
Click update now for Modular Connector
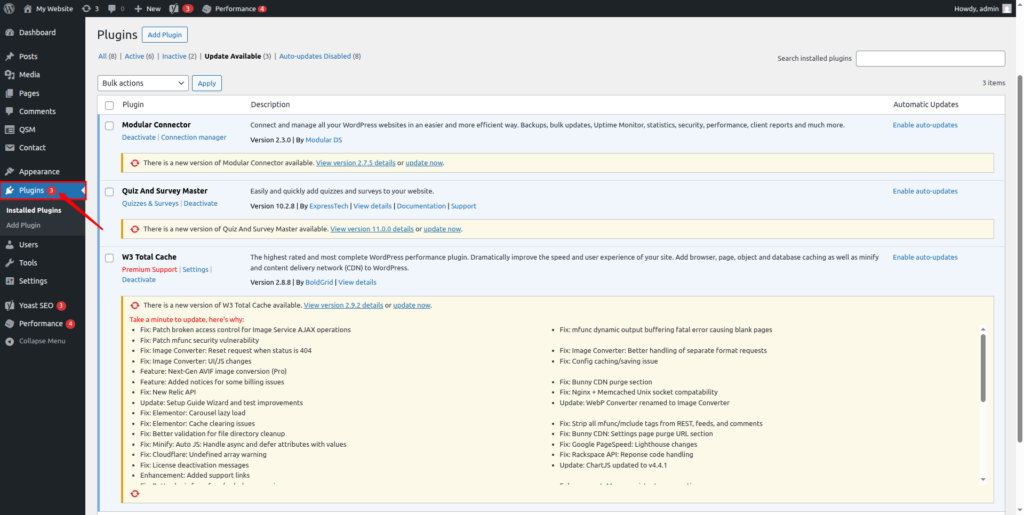tap(424, 163)
